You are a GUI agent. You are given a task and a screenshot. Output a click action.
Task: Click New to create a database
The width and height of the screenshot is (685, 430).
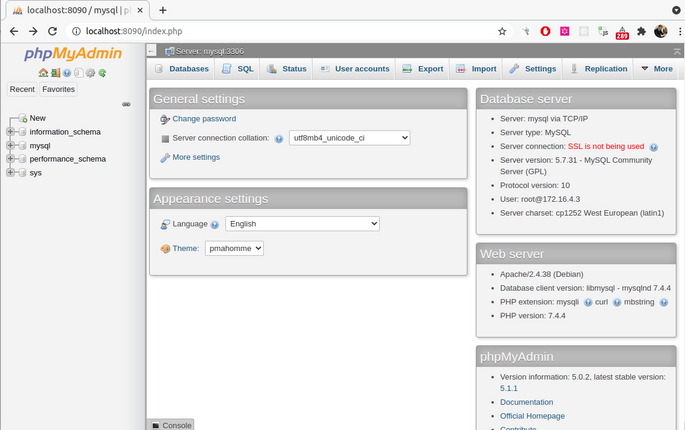coord(38,118)
